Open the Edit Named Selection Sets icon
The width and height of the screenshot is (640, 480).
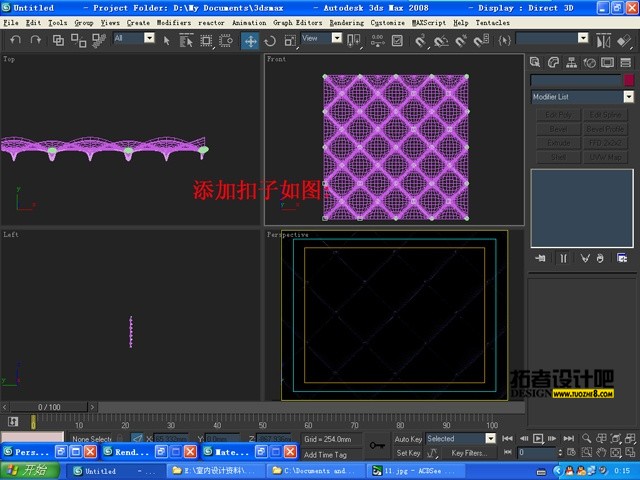505,40
